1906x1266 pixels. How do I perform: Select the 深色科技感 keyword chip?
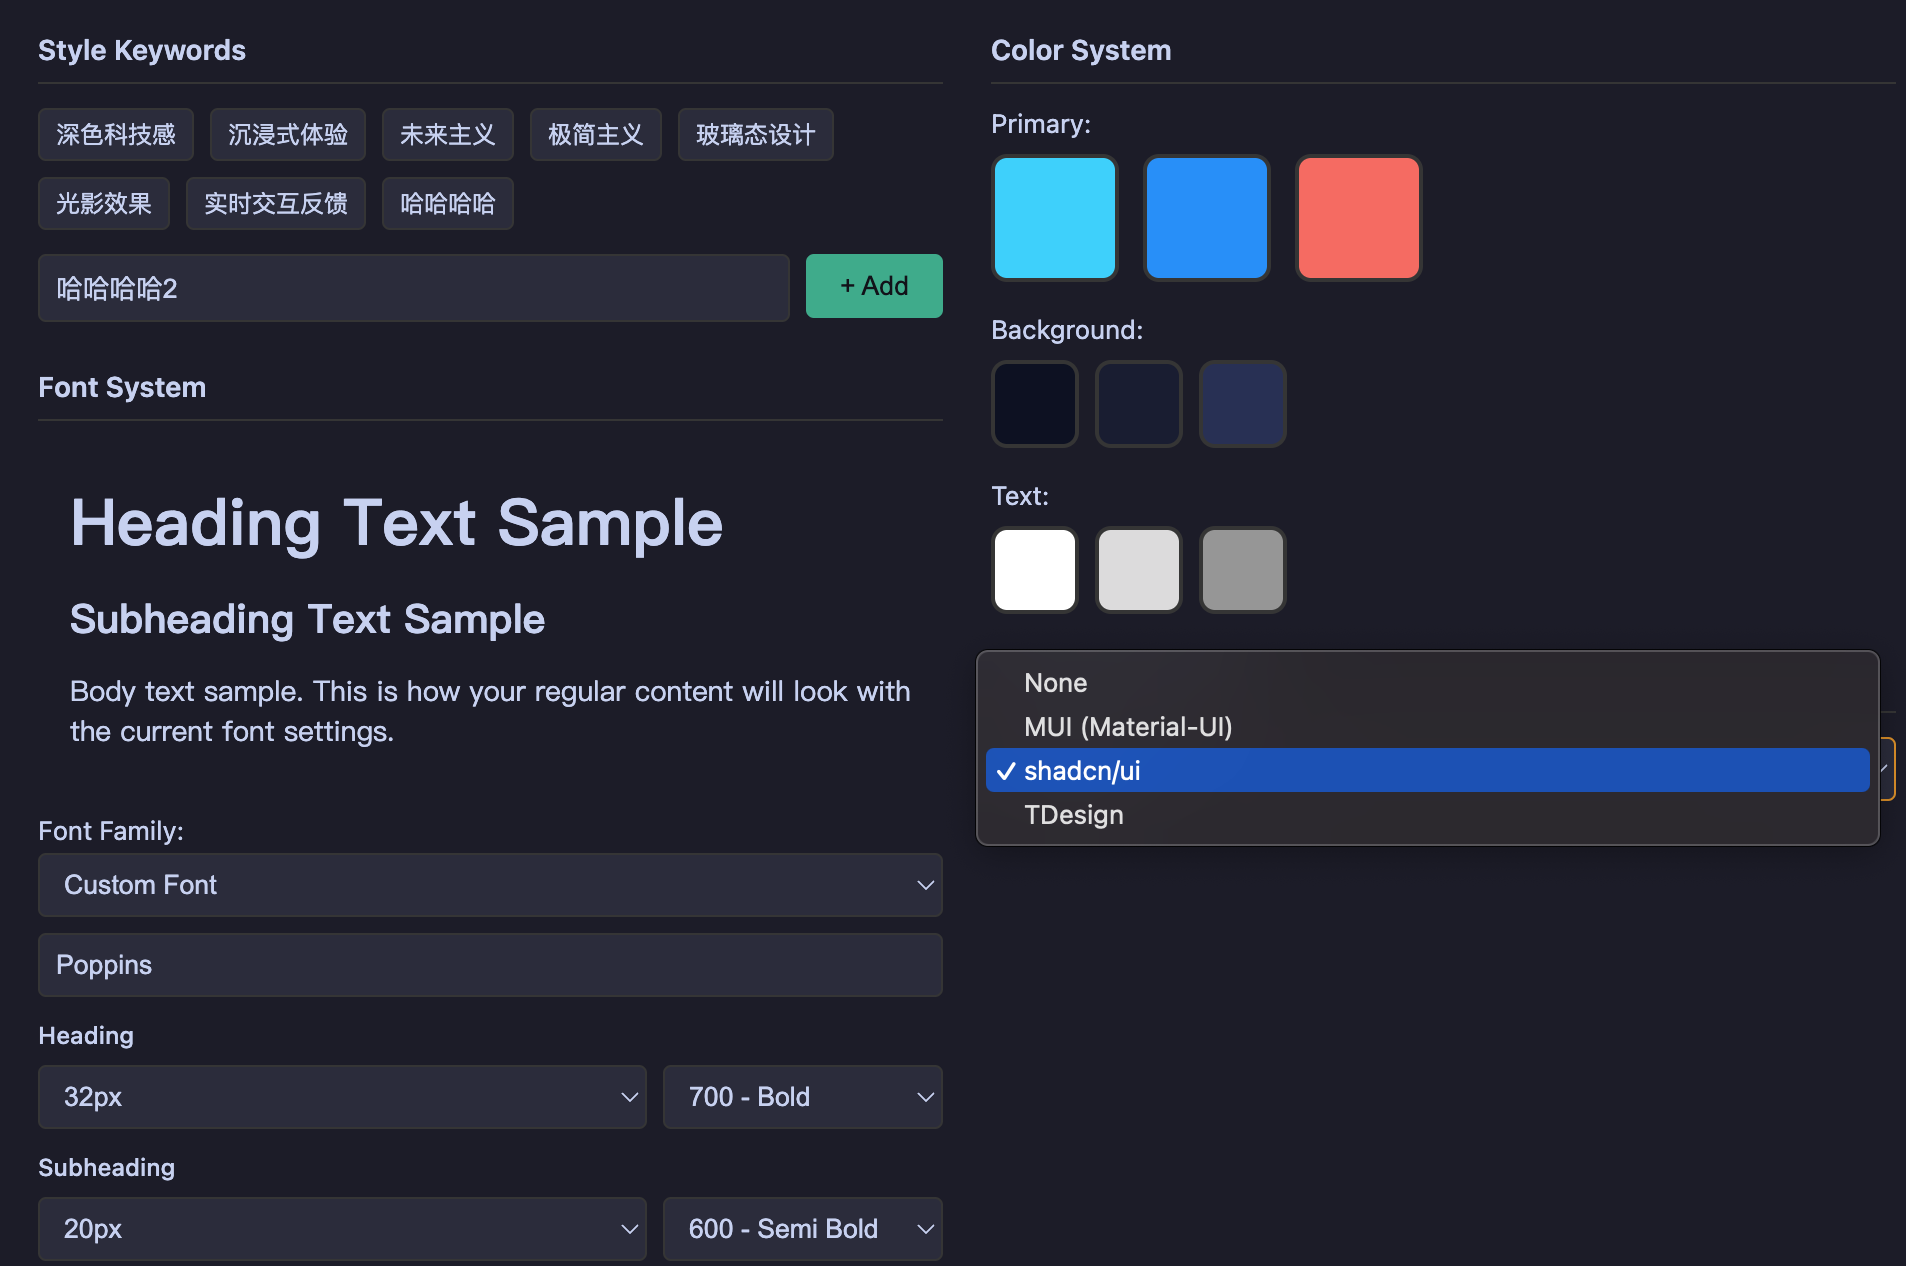coord(115,134)
